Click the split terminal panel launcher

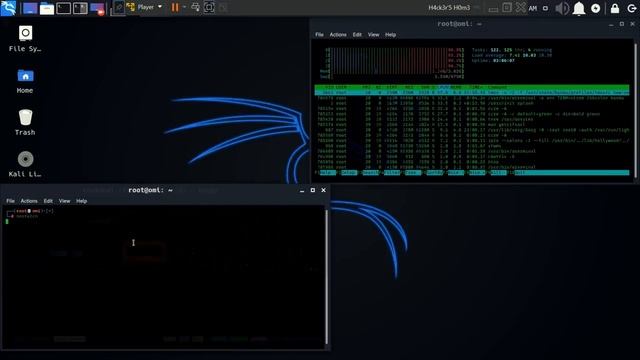[80, 8]
